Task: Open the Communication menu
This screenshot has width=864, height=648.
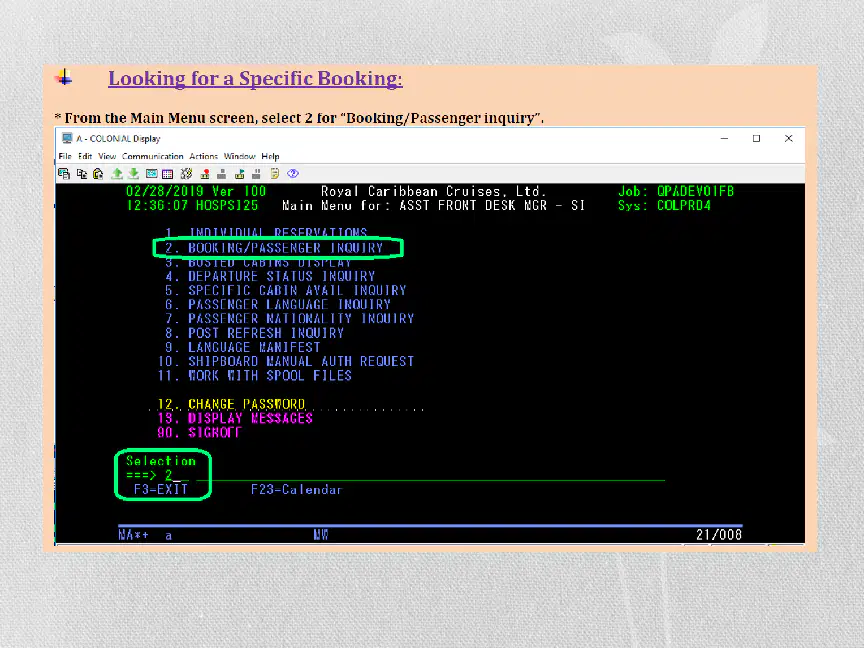Action: click(153, 156)
